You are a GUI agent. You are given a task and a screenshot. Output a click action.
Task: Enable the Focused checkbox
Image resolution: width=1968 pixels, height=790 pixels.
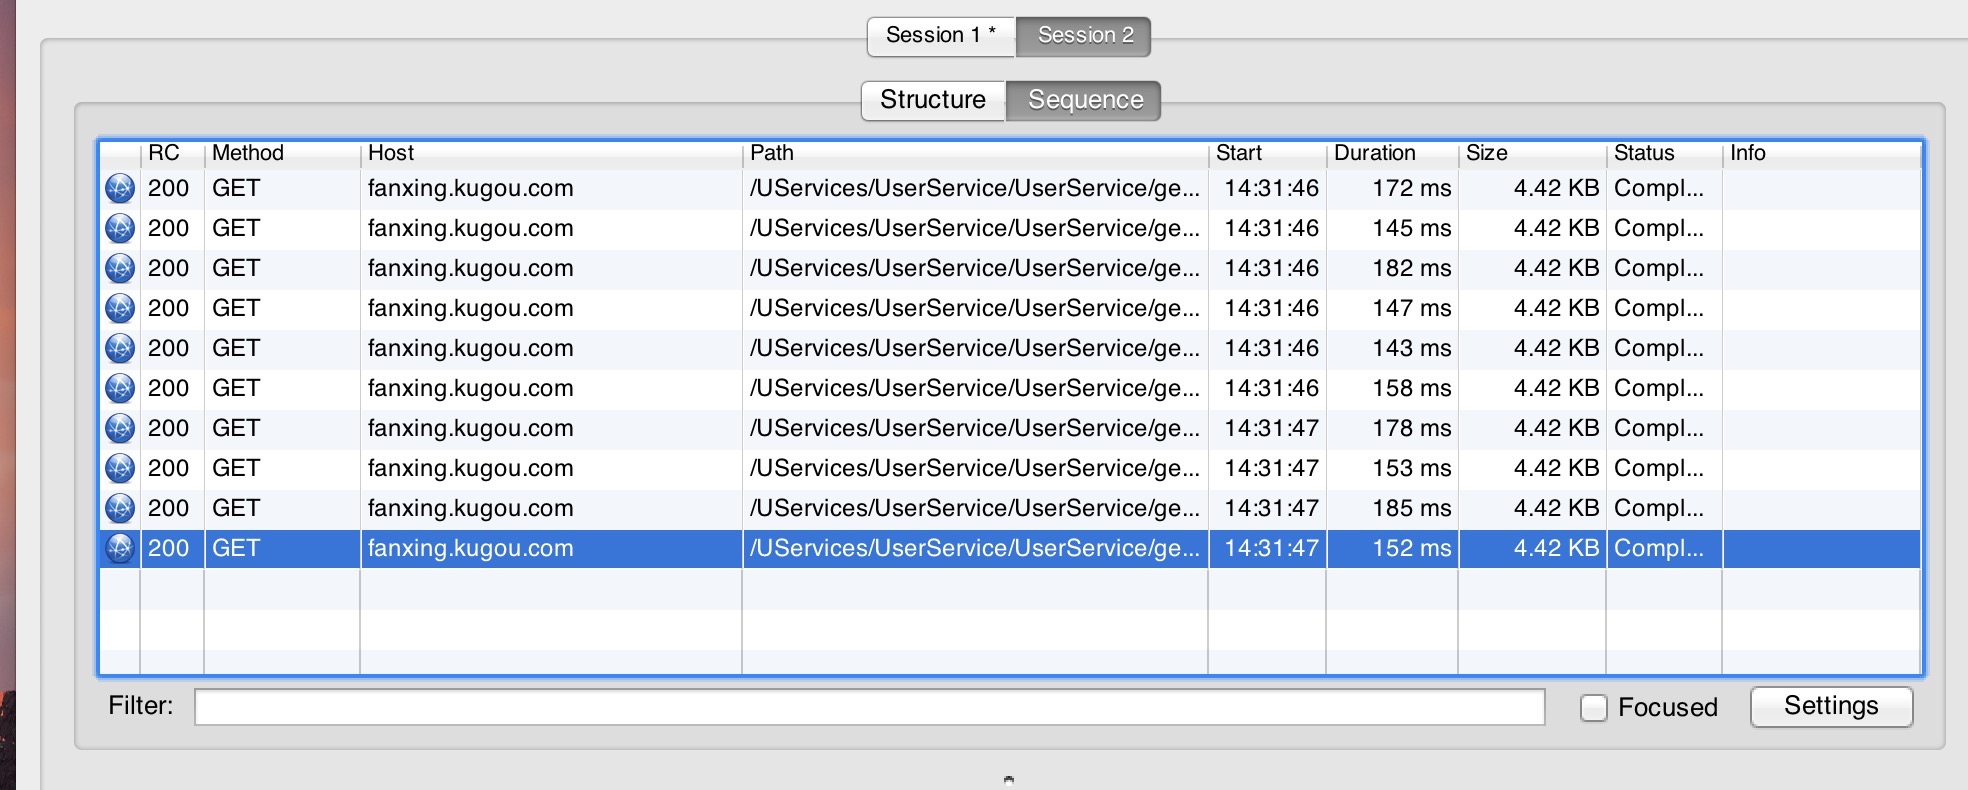coord(1594,707)
